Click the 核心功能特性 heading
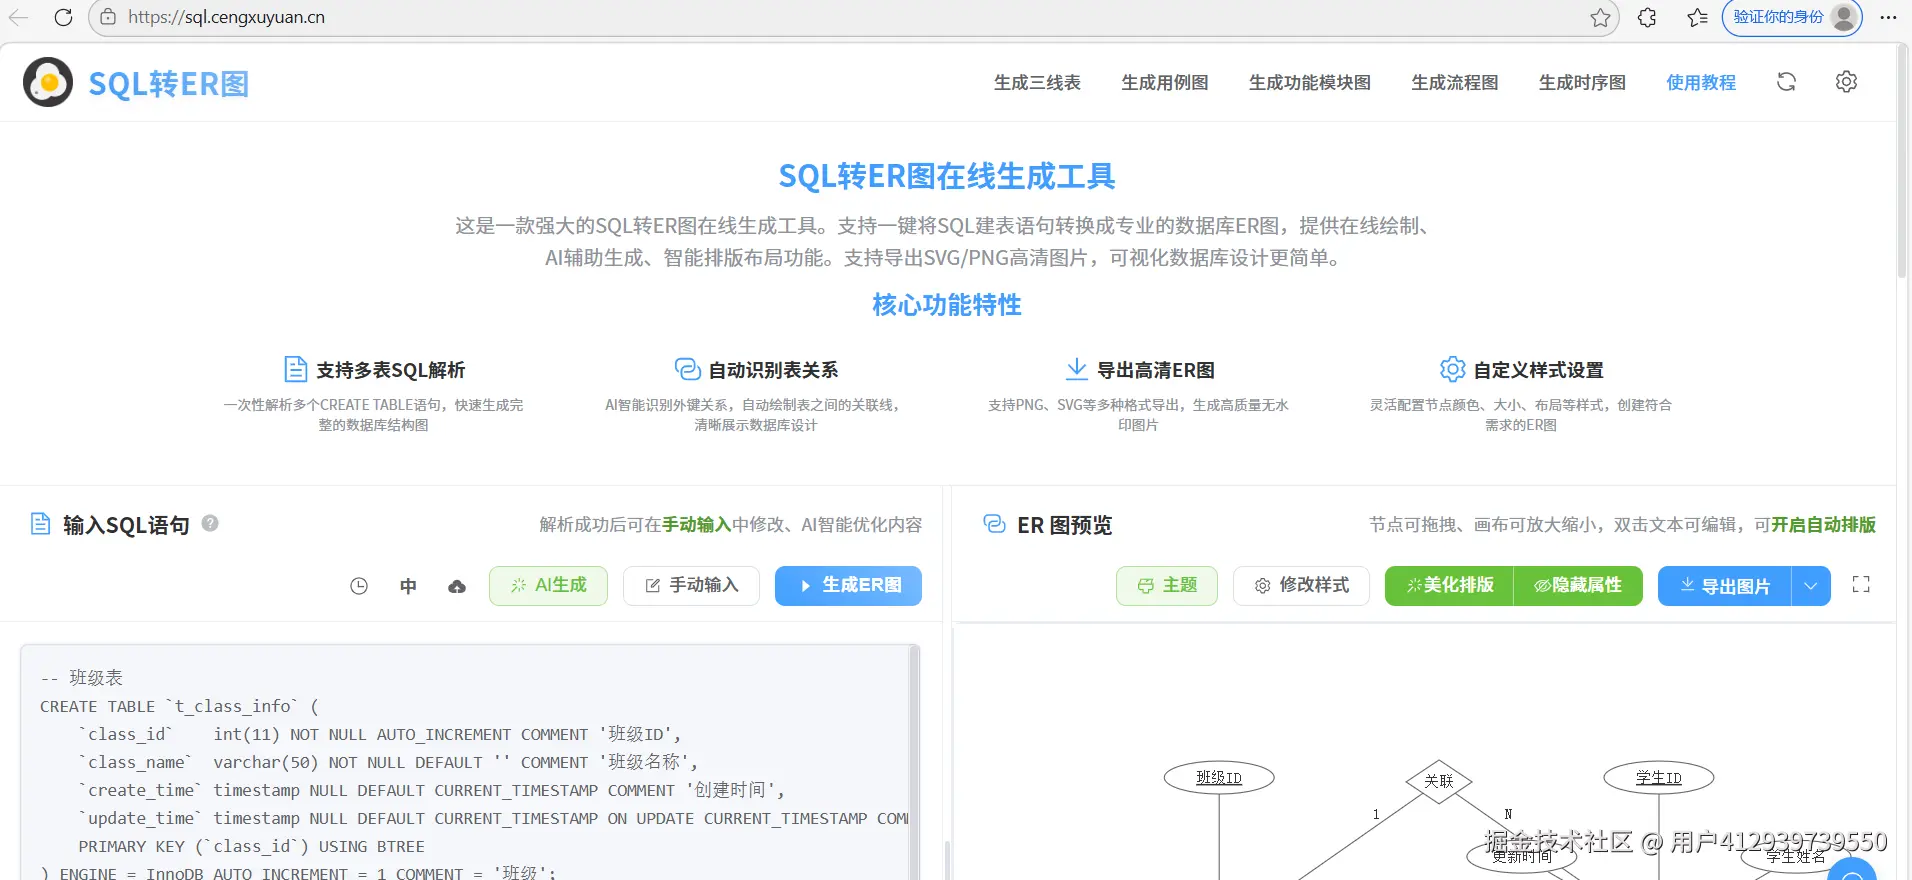This screenshot has width=1912, height=880. point(947,305)
